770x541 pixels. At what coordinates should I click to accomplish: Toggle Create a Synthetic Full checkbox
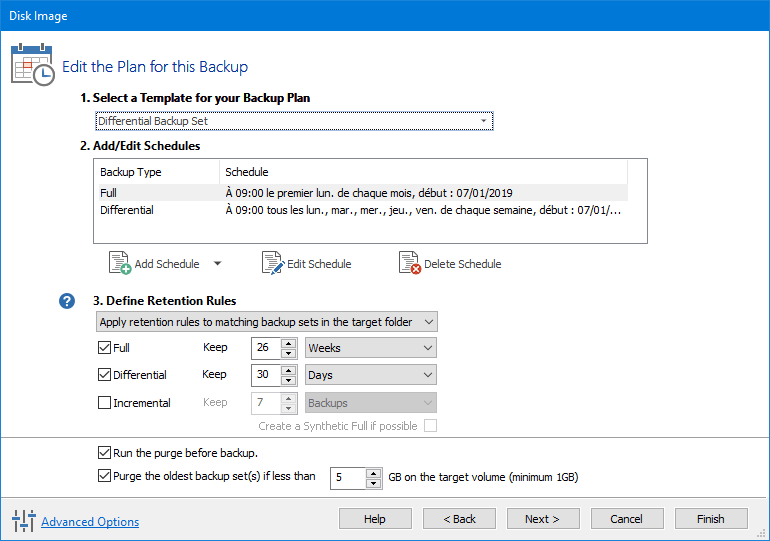tap(430, 426)
